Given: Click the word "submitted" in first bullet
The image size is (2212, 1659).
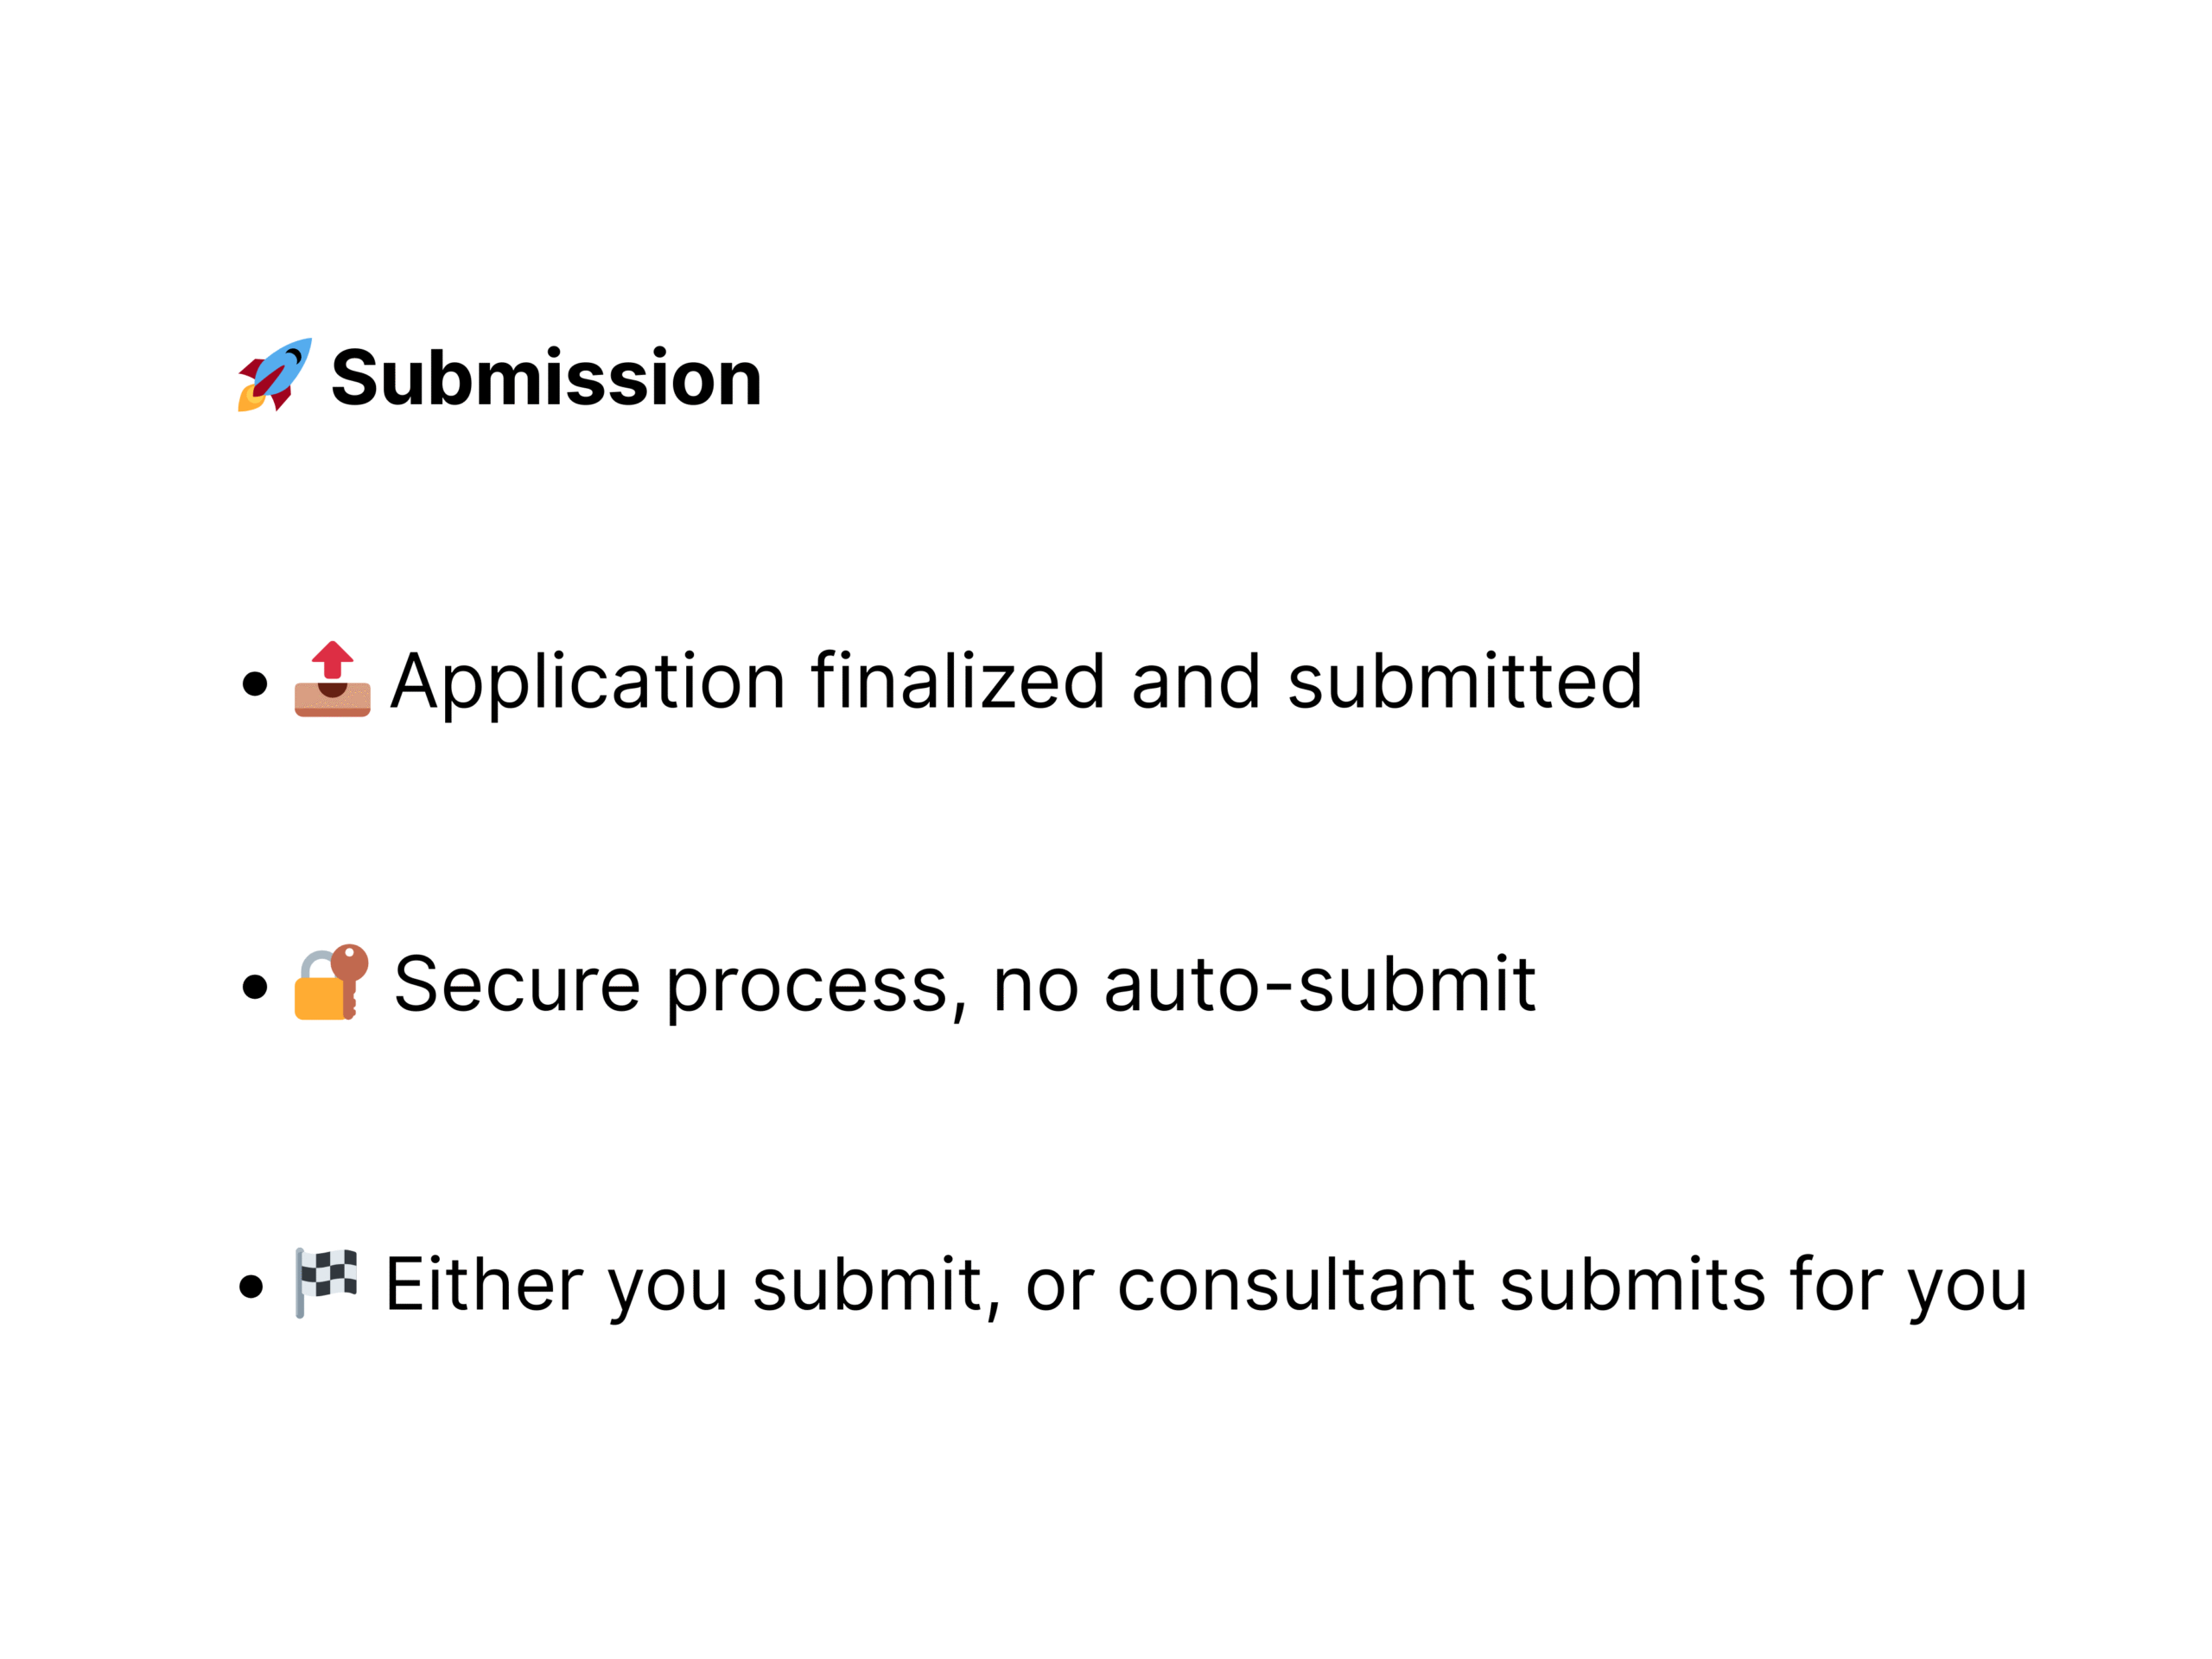Looking at the screenshot, I should (1465, 681).
